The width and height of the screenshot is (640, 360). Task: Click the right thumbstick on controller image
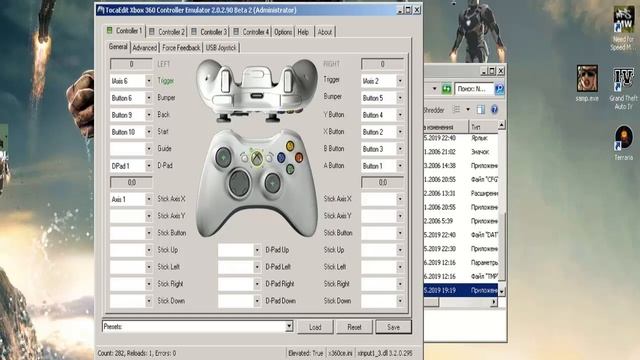pyautogui.click(x=272, y=183)
